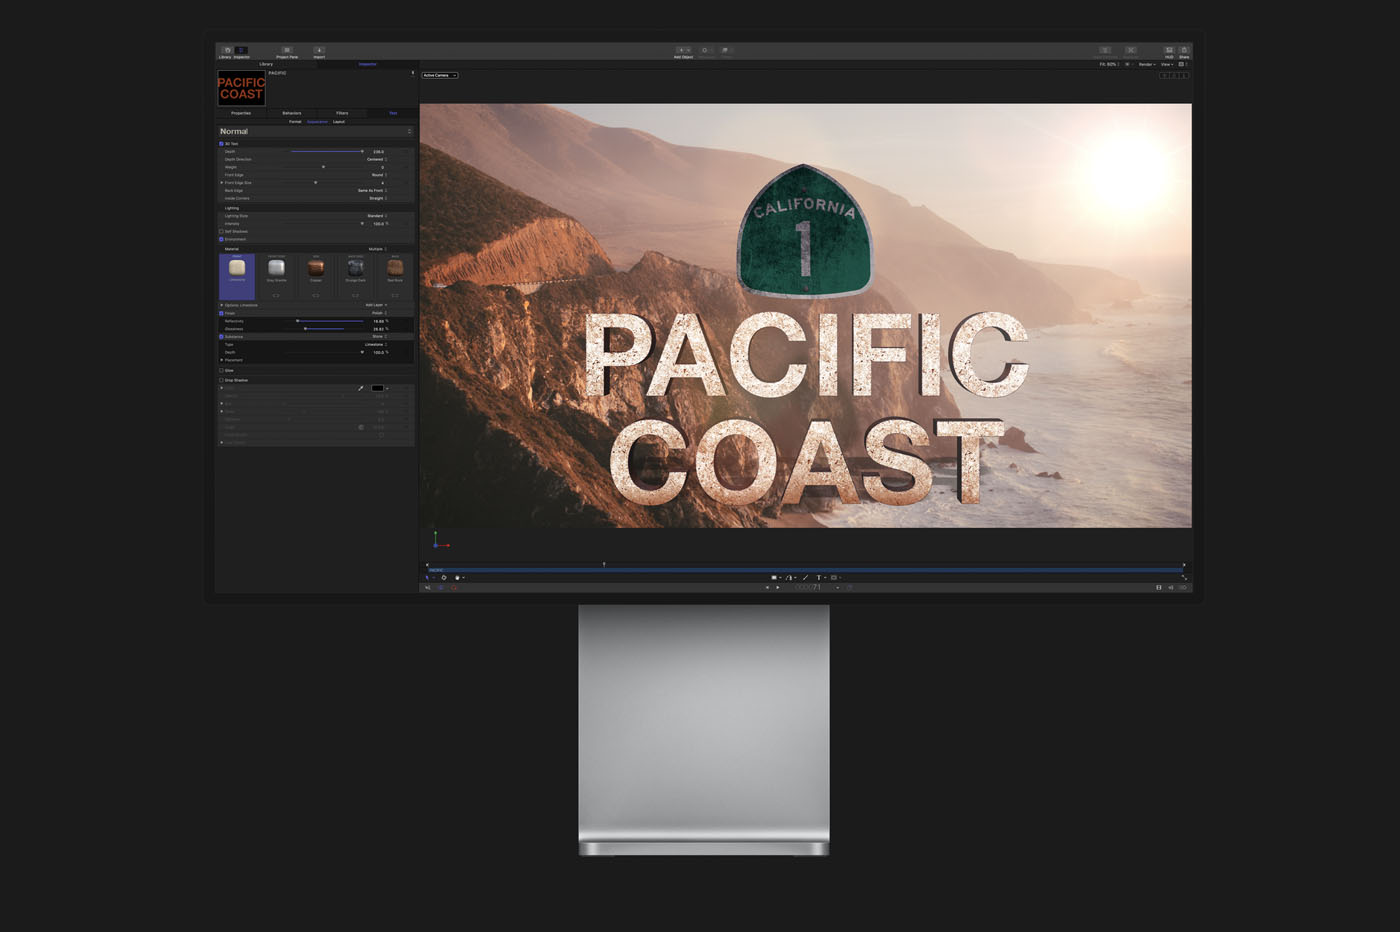Viewport: 1400px width, 932px height.
Task: Choose the Grunge Dark material
Action: coord(355,269)
